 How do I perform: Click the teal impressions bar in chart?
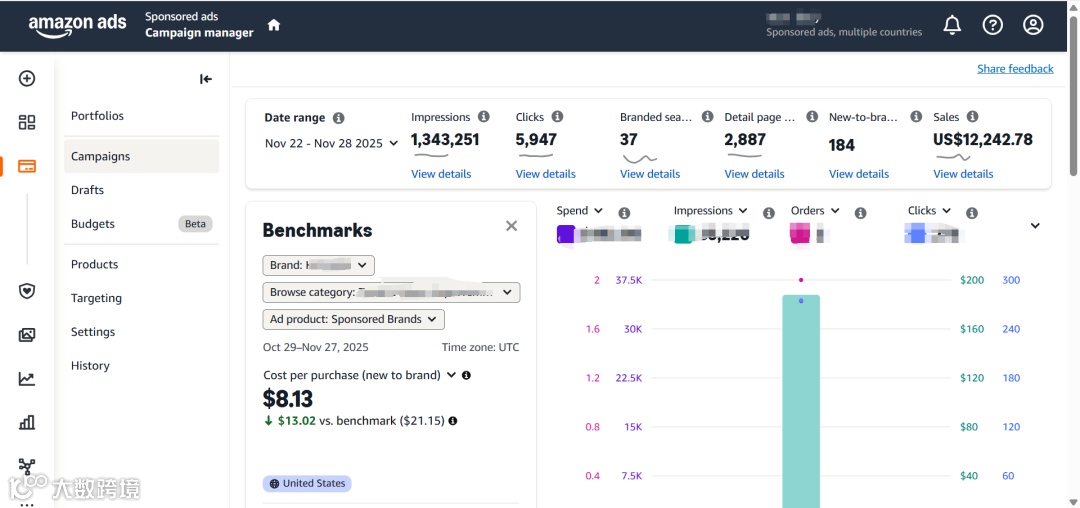[801, 401]
